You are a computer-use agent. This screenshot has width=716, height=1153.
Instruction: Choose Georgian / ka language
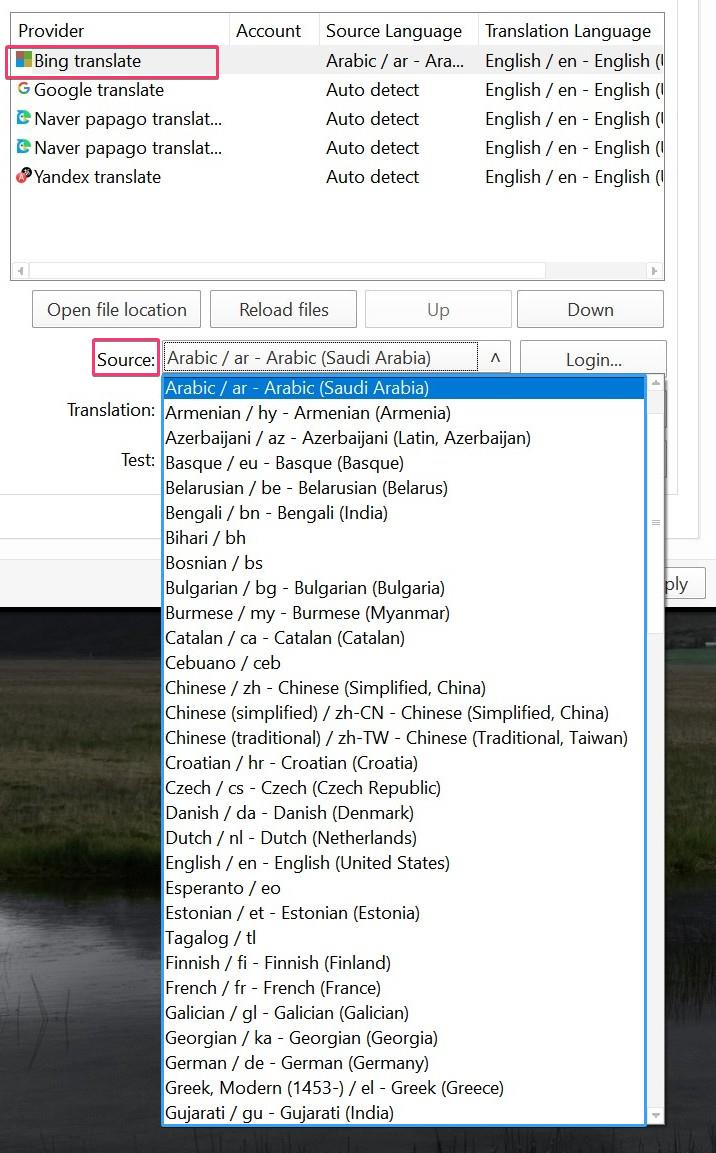coord(404,1038)
